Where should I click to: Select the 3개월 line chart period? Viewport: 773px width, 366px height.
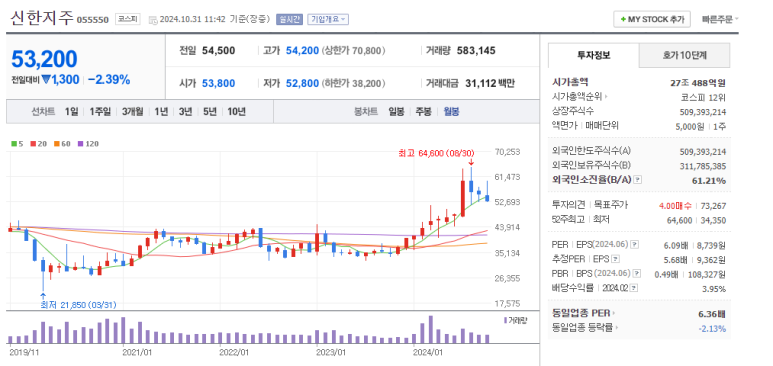coord(133,111)
